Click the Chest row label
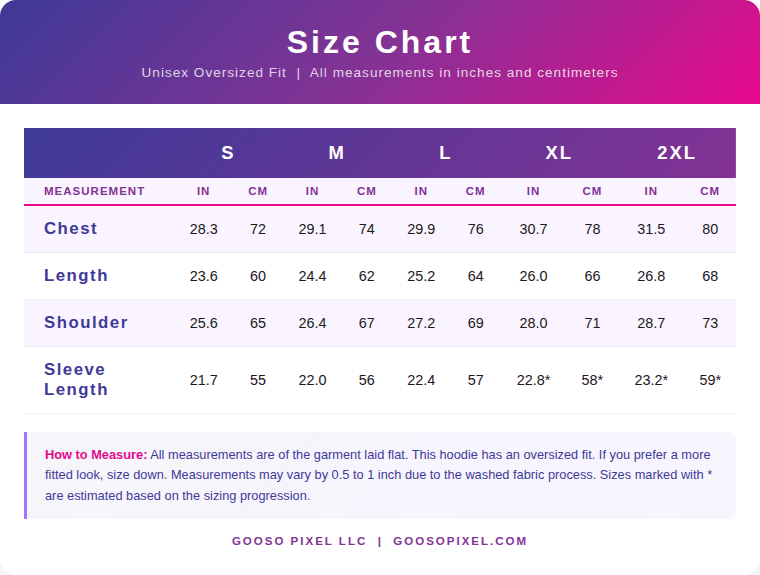Viewport: 760px width, 575px height. (x=71, y=229)
